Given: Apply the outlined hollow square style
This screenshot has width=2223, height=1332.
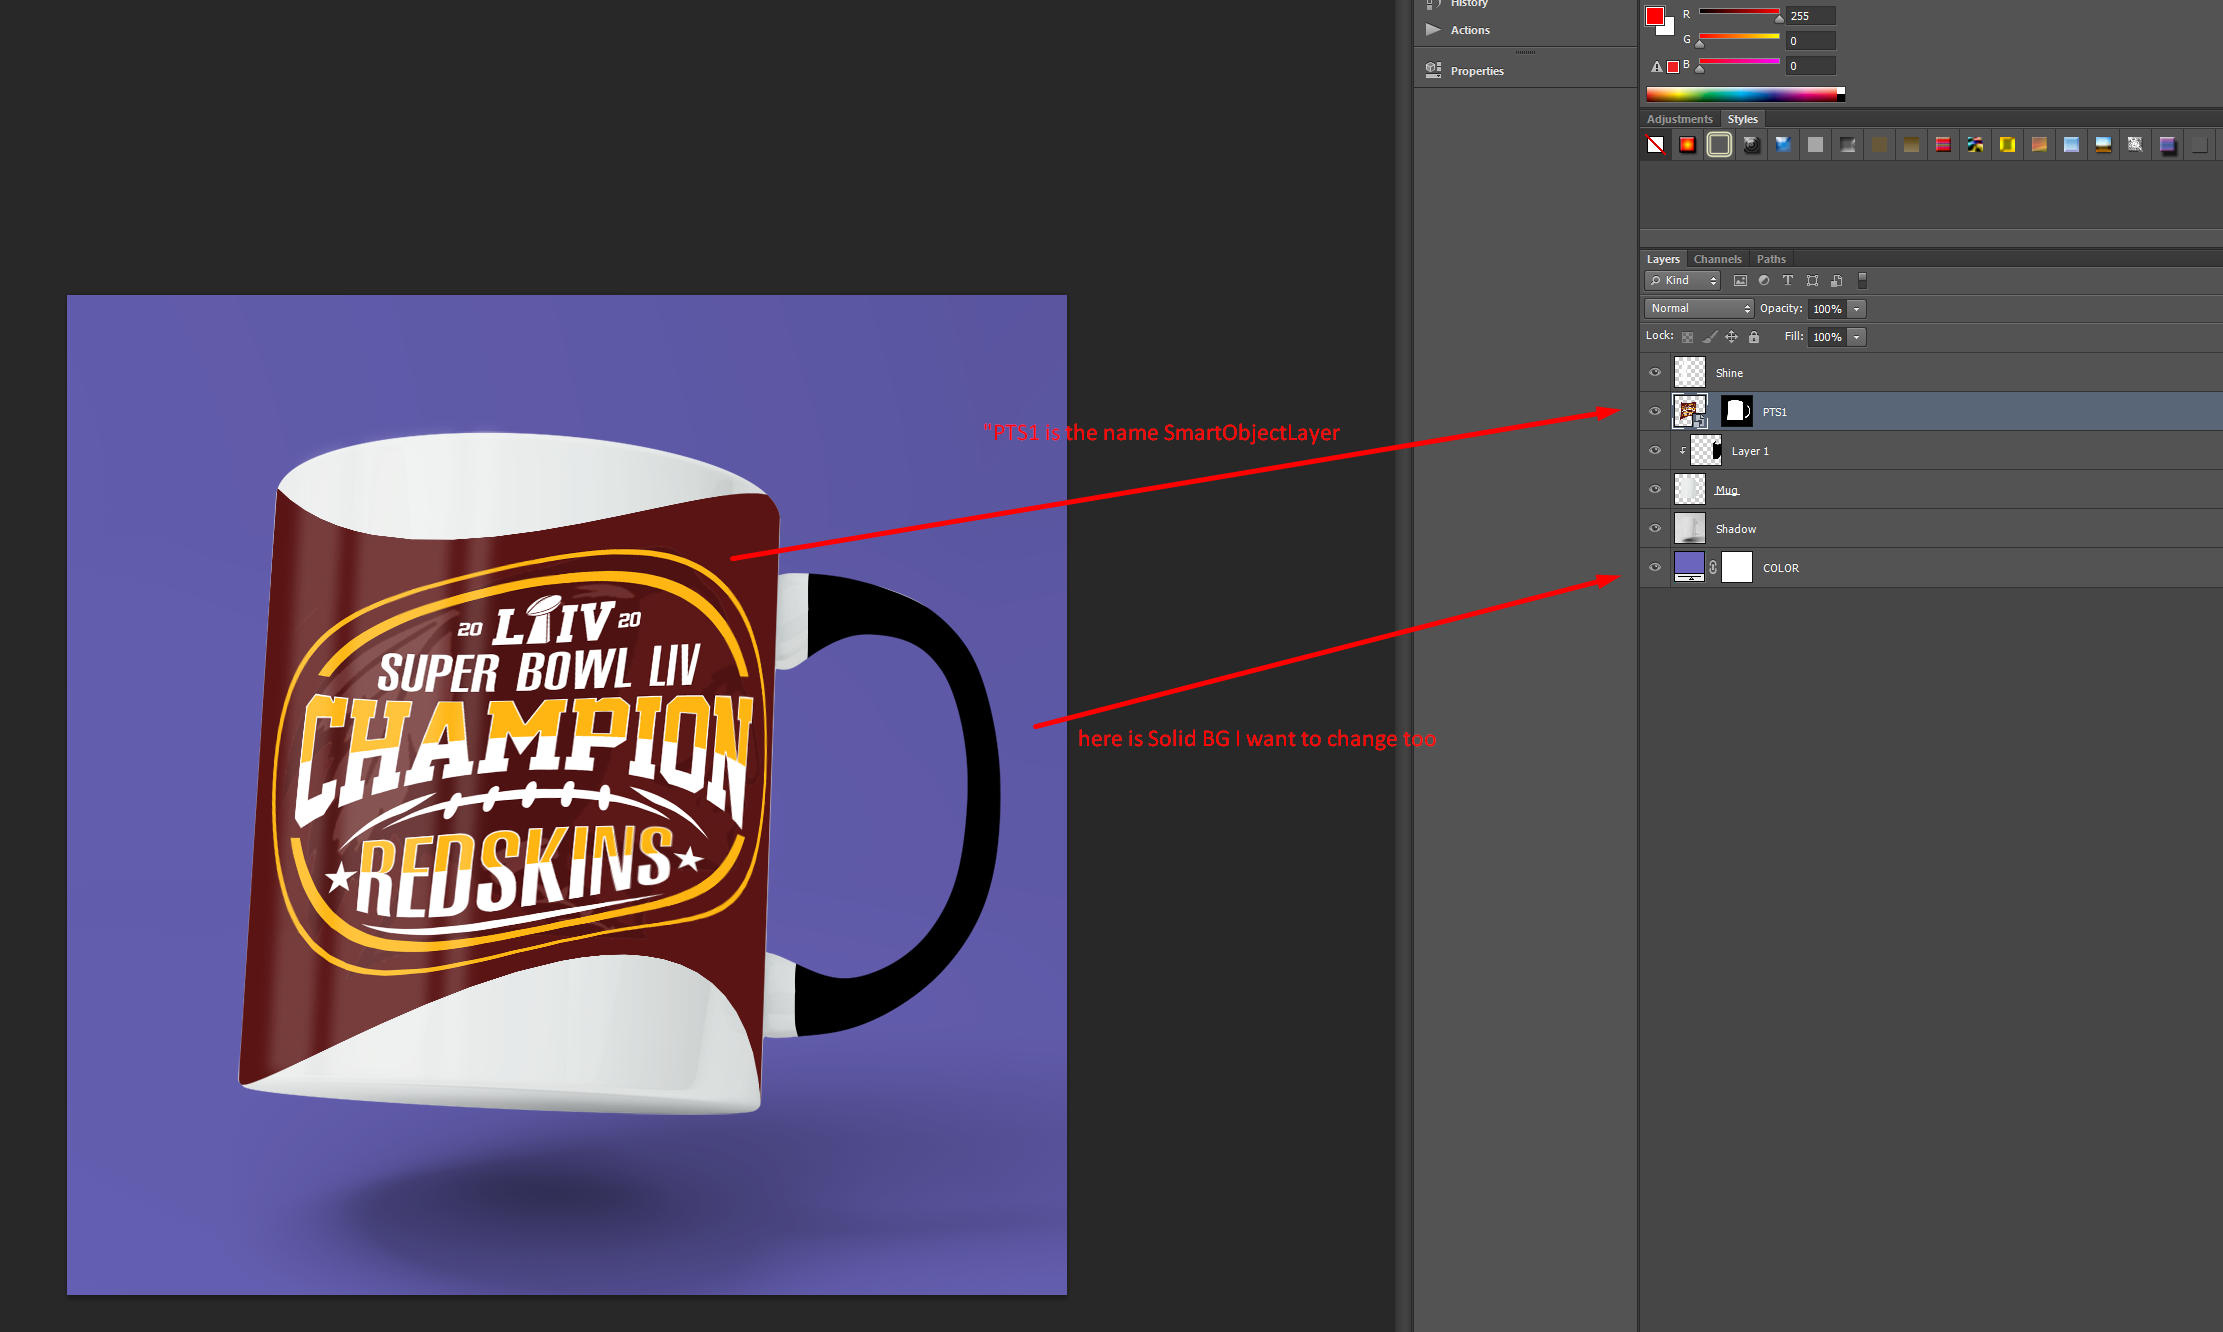Looking at the screenshot, I should coord(1720,145).
